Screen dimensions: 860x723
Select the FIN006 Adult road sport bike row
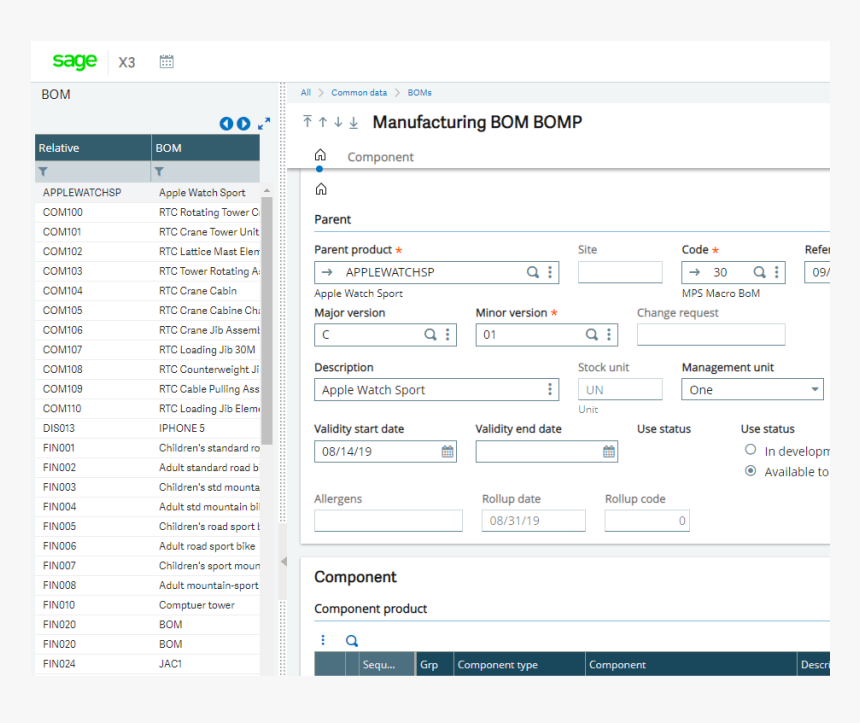click(x=148, y=546)
